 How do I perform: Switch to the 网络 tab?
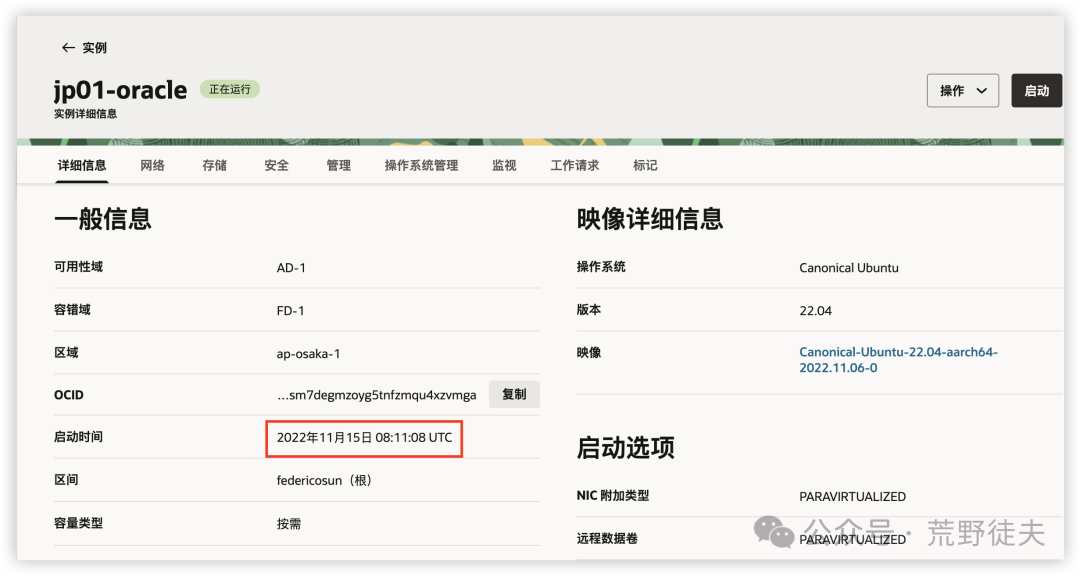[152, 165]
